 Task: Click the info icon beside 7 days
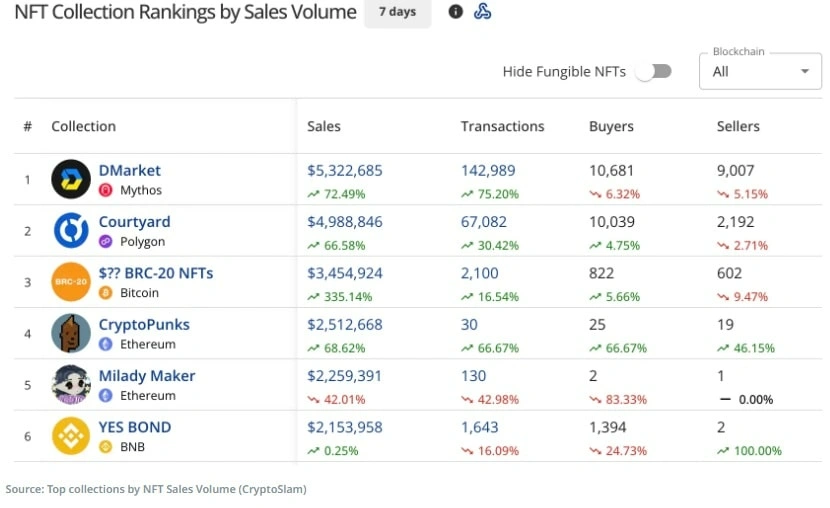click(455, 12)
